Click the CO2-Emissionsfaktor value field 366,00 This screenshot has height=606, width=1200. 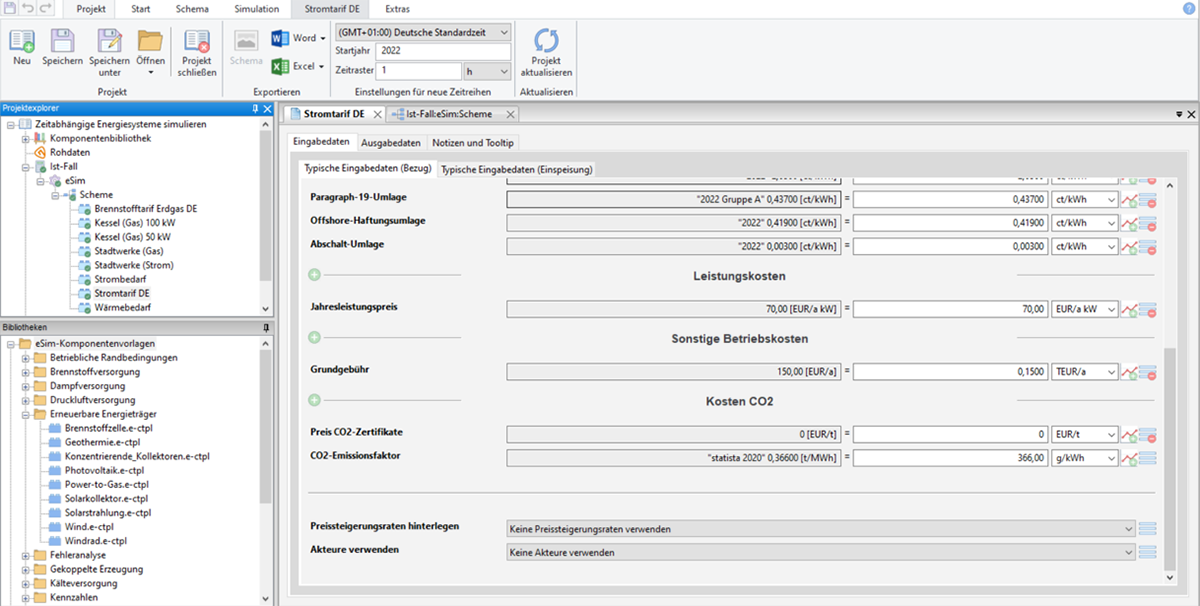[949, 458]
